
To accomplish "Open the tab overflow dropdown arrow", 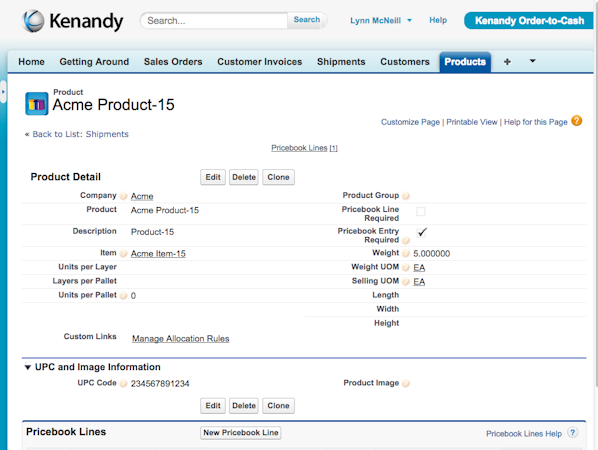I will click(x=532, y=61).
